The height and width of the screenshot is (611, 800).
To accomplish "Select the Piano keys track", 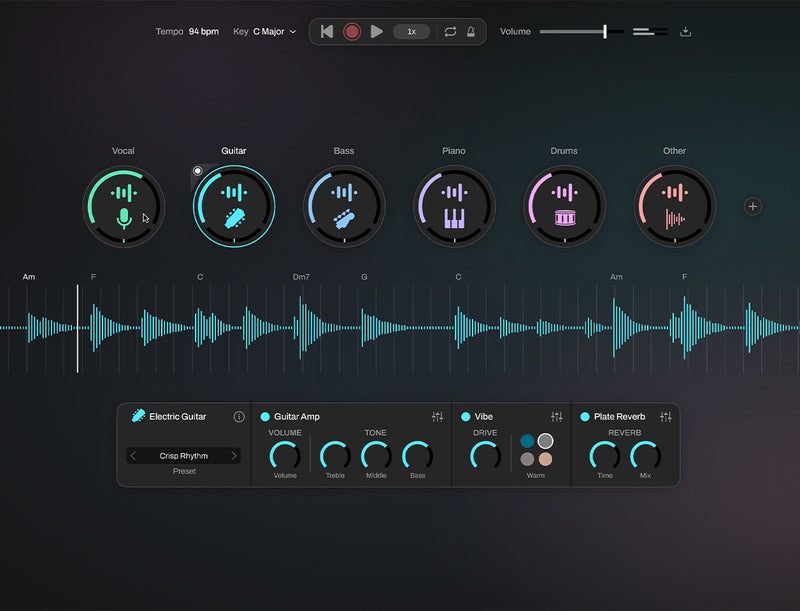I will tap(454, 206).
